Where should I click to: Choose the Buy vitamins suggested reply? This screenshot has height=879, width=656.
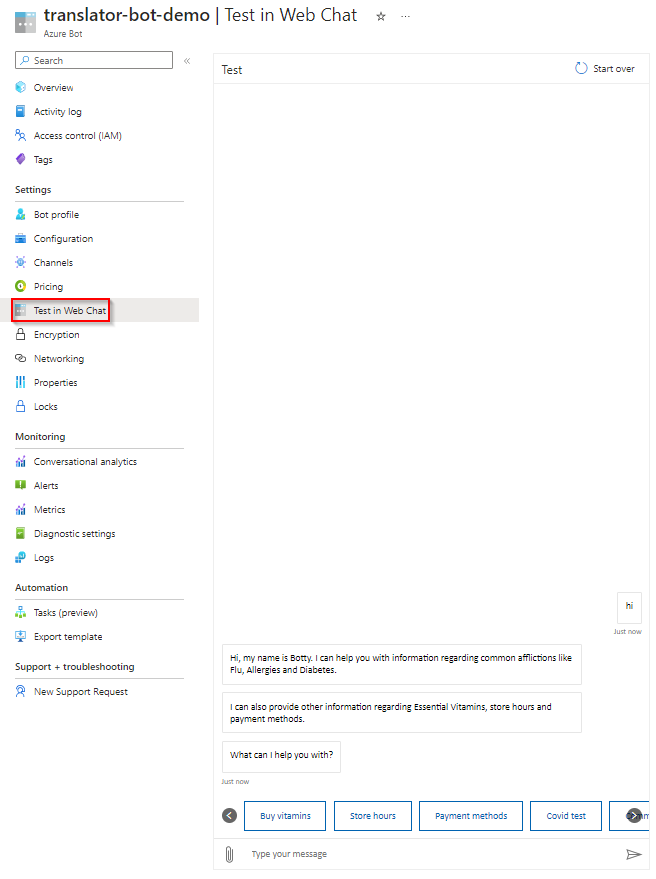coord(285,816)
